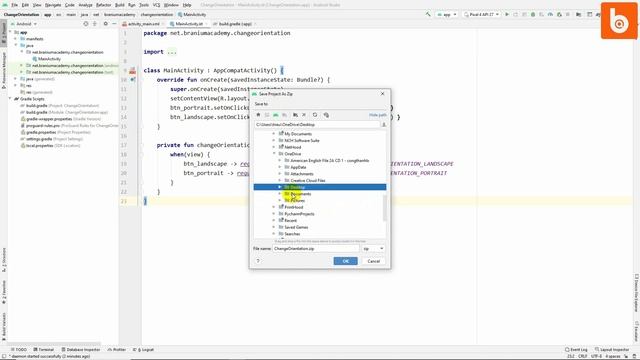Click OK in Save Project As Zip dialog
The height and width of the screenshot is (360, 640).
pos(345,261)
